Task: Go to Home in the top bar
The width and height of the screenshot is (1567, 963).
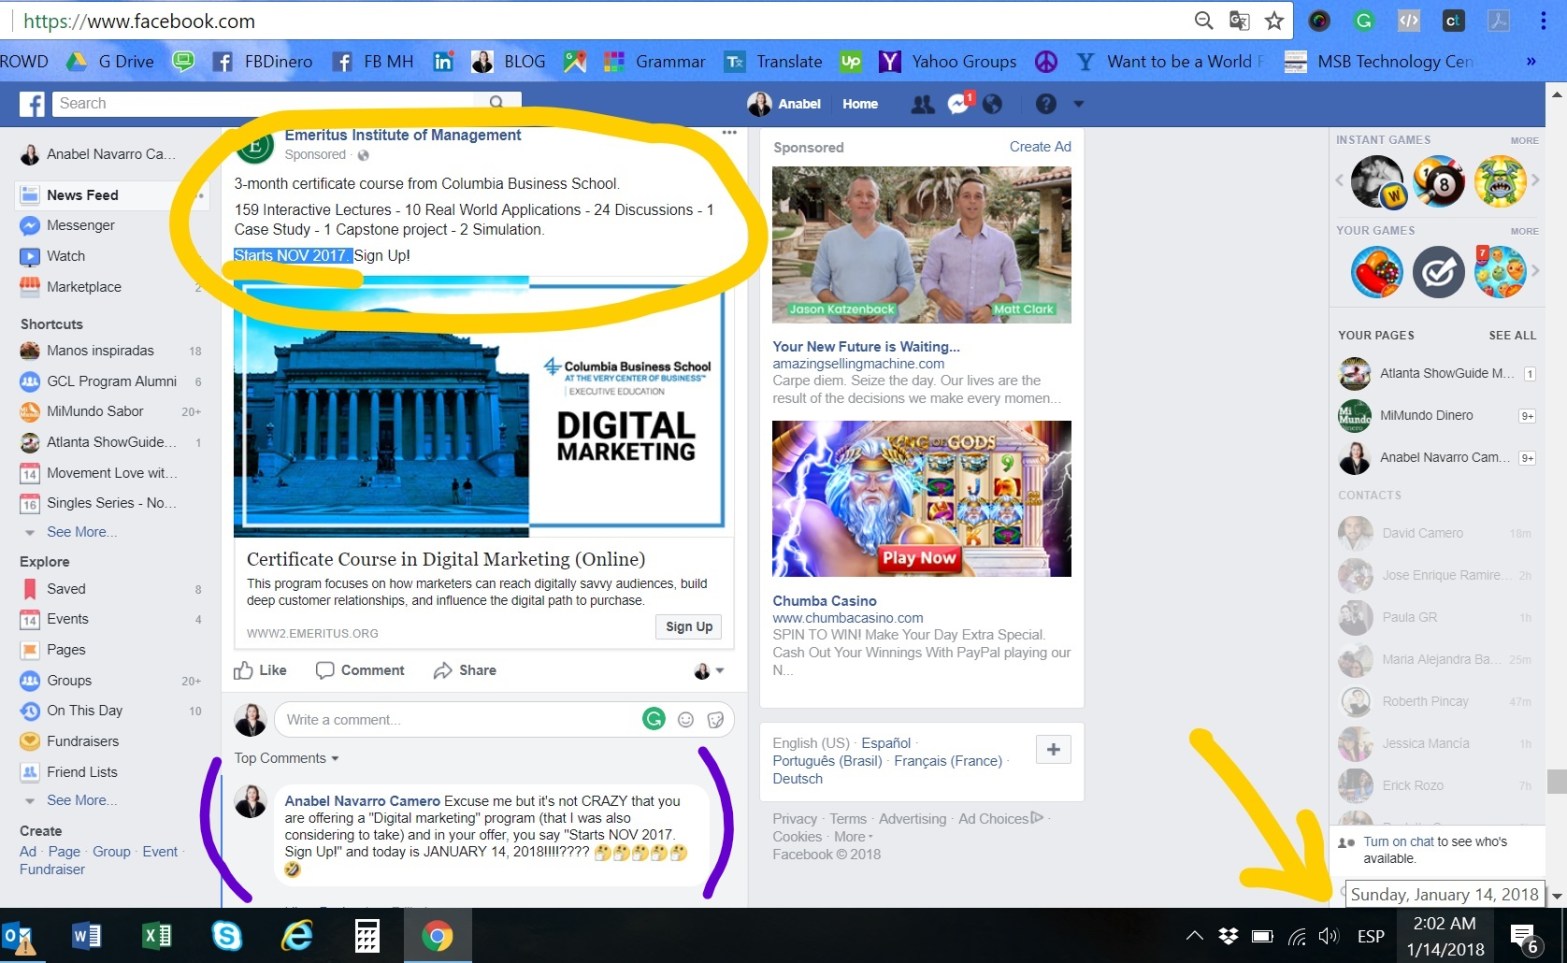Action: pyautogui.click(x=860, y=104)
